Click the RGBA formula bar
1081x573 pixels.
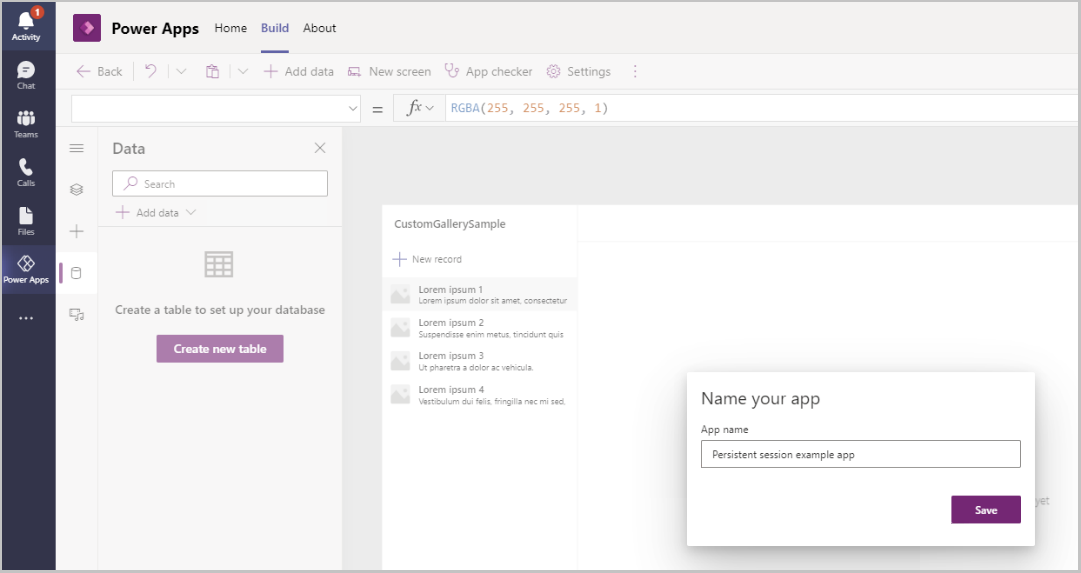tap(762, 108)
